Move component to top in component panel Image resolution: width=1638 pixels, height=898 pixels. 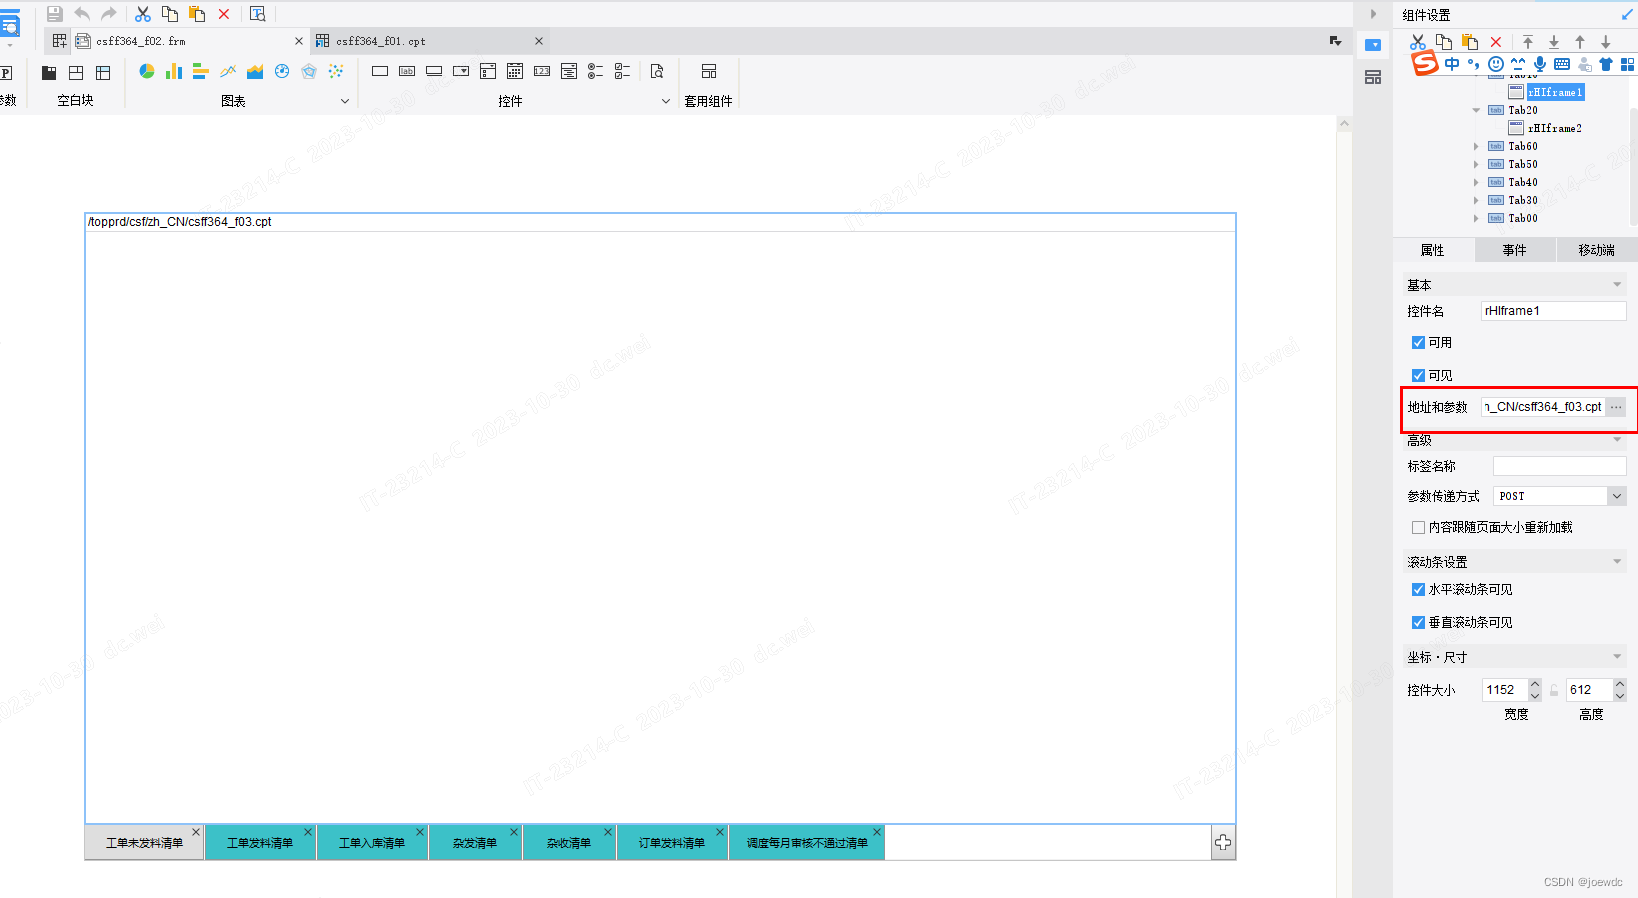[1528, 42]
